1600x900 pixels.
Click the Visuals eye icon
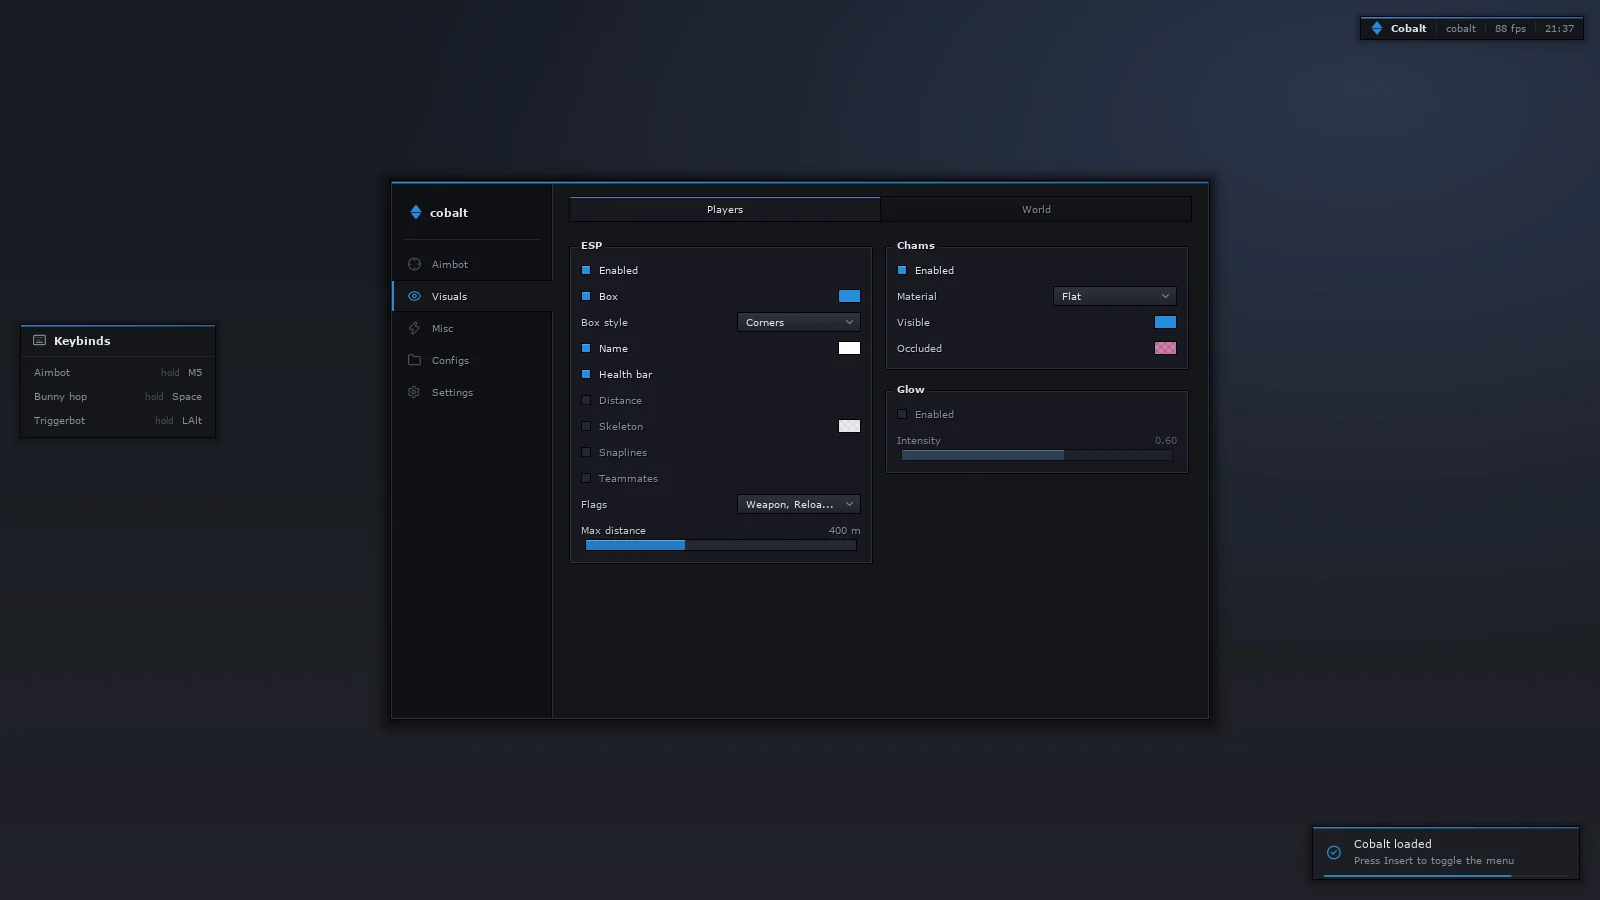click(414, 296)
